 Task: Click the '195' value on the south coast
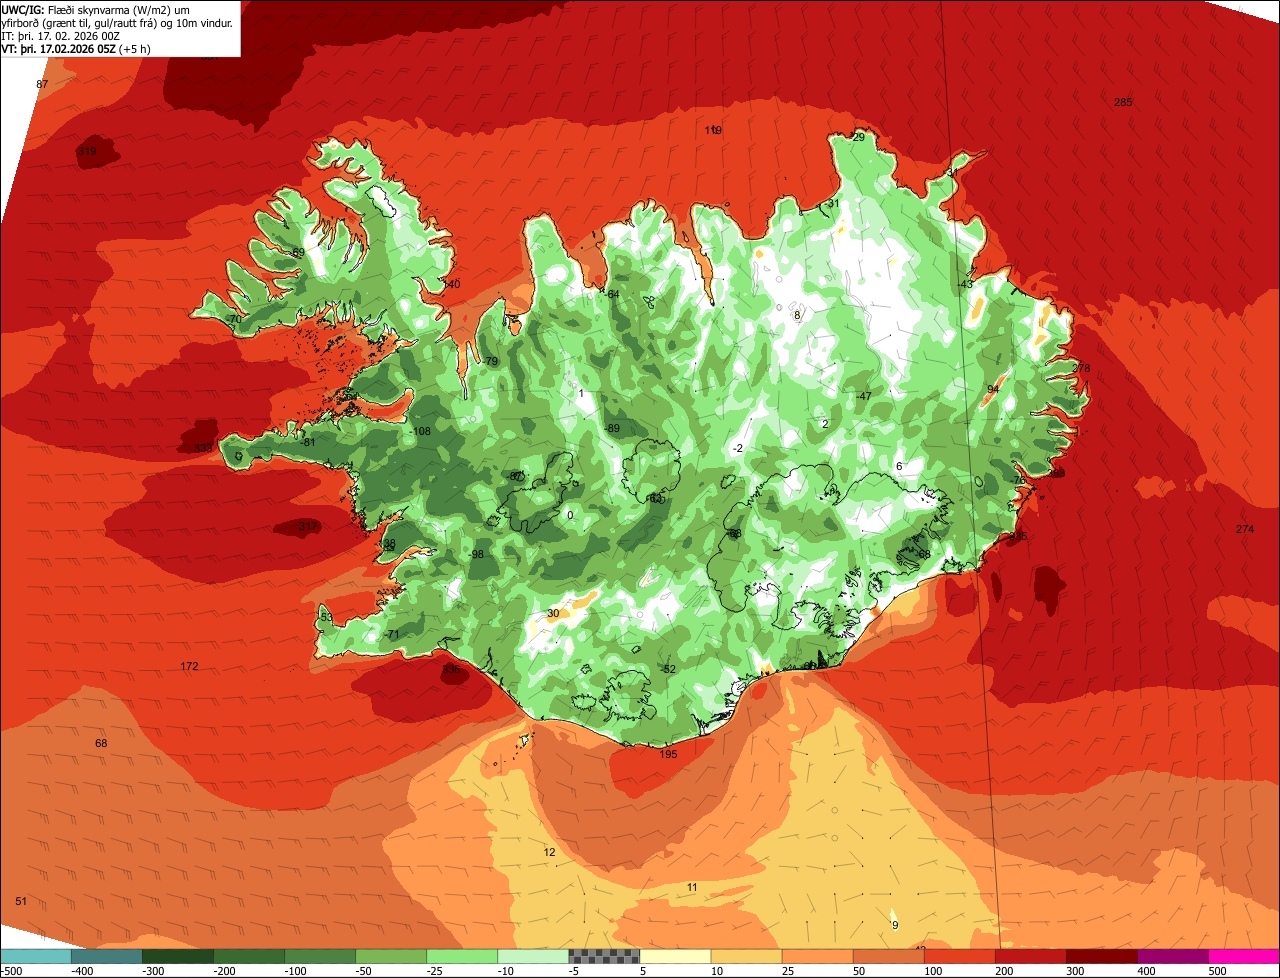(669, 754)
